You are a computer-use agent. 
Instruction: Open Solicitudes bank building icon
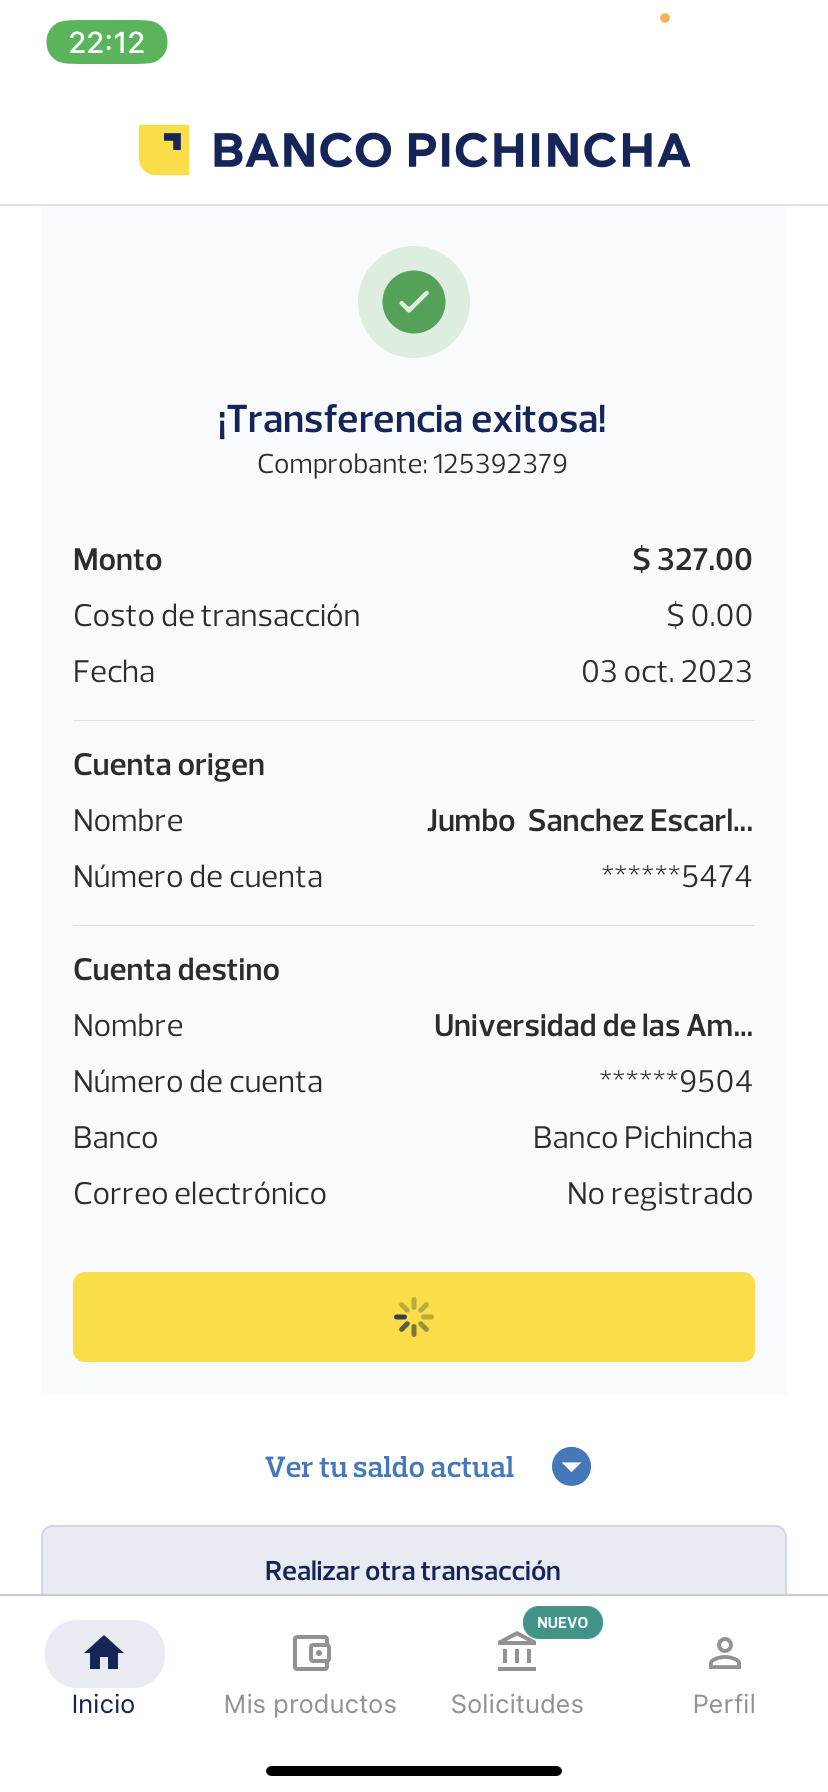tap(517, 1653)
